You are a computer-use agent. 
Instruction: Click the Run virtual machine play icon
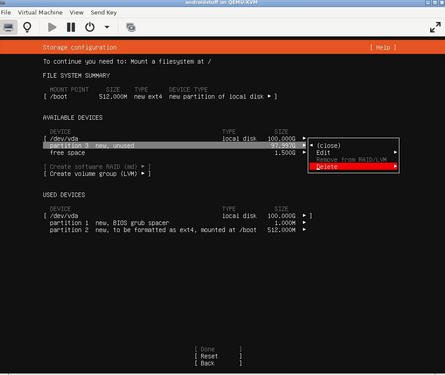tap(52, 27)
